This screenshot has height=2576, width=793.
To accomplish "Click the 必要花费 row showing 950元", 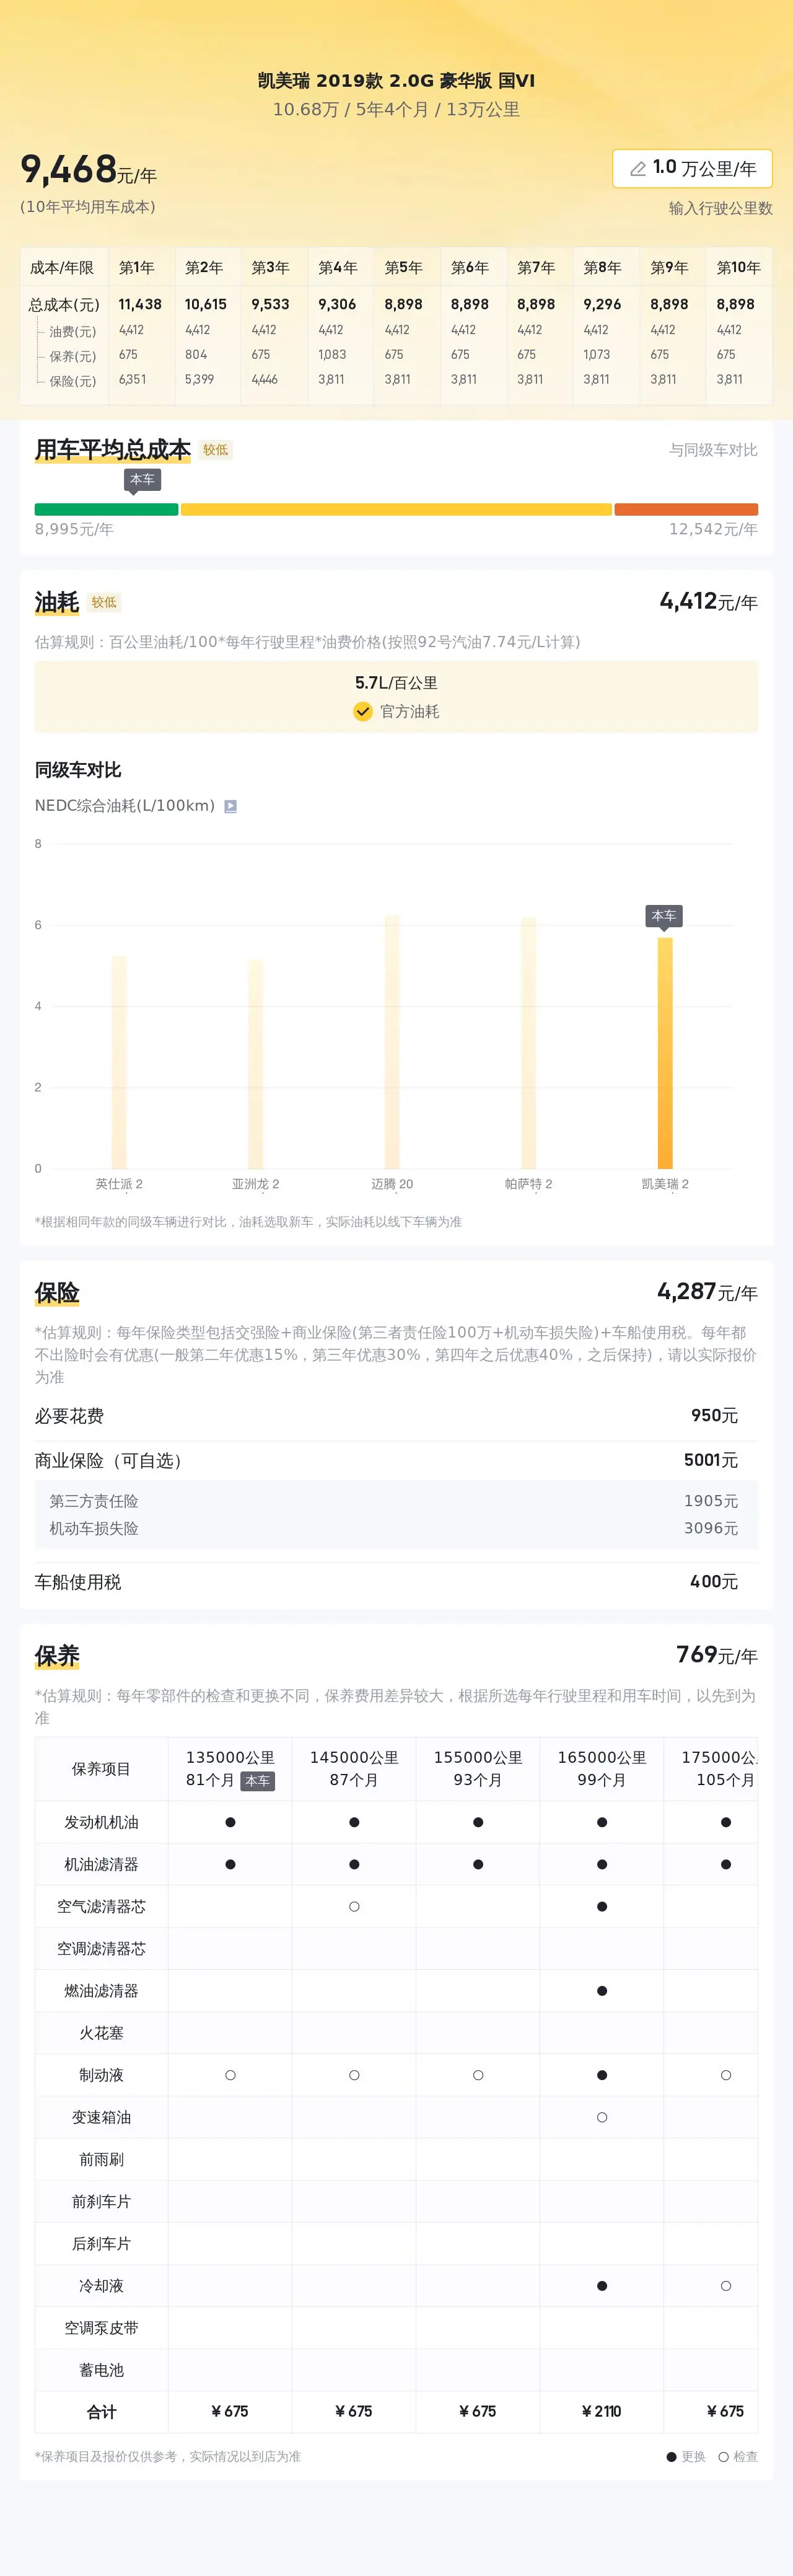I will point(396,1416).
